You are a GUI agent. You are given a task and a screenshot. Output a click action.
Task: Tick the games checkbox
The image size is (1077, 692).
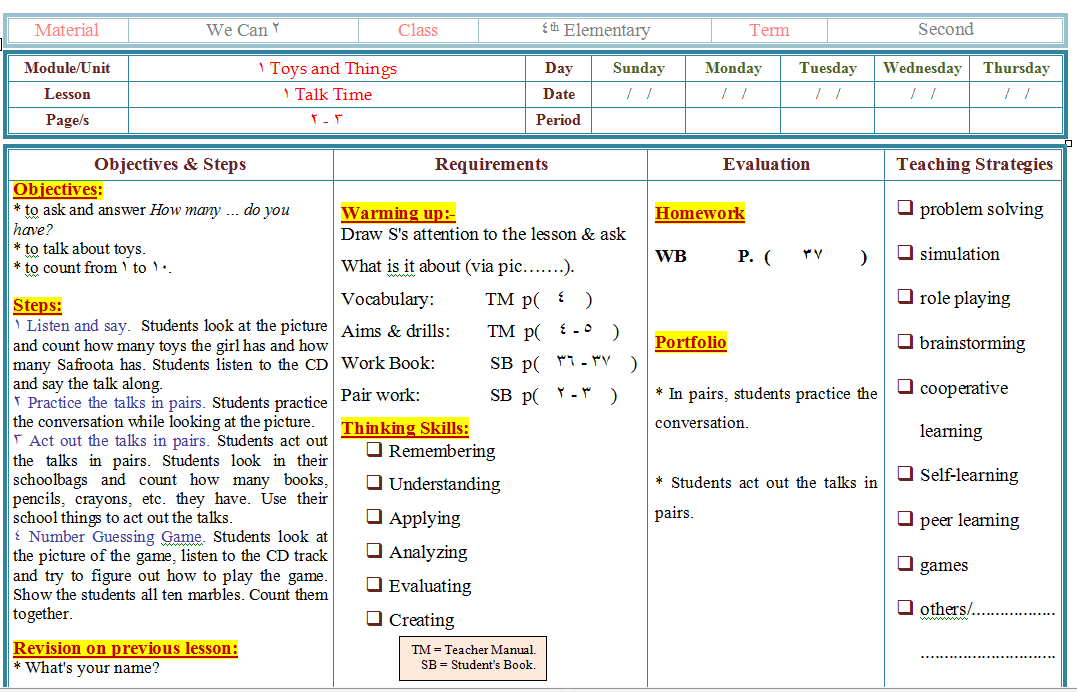pos(905,563)
